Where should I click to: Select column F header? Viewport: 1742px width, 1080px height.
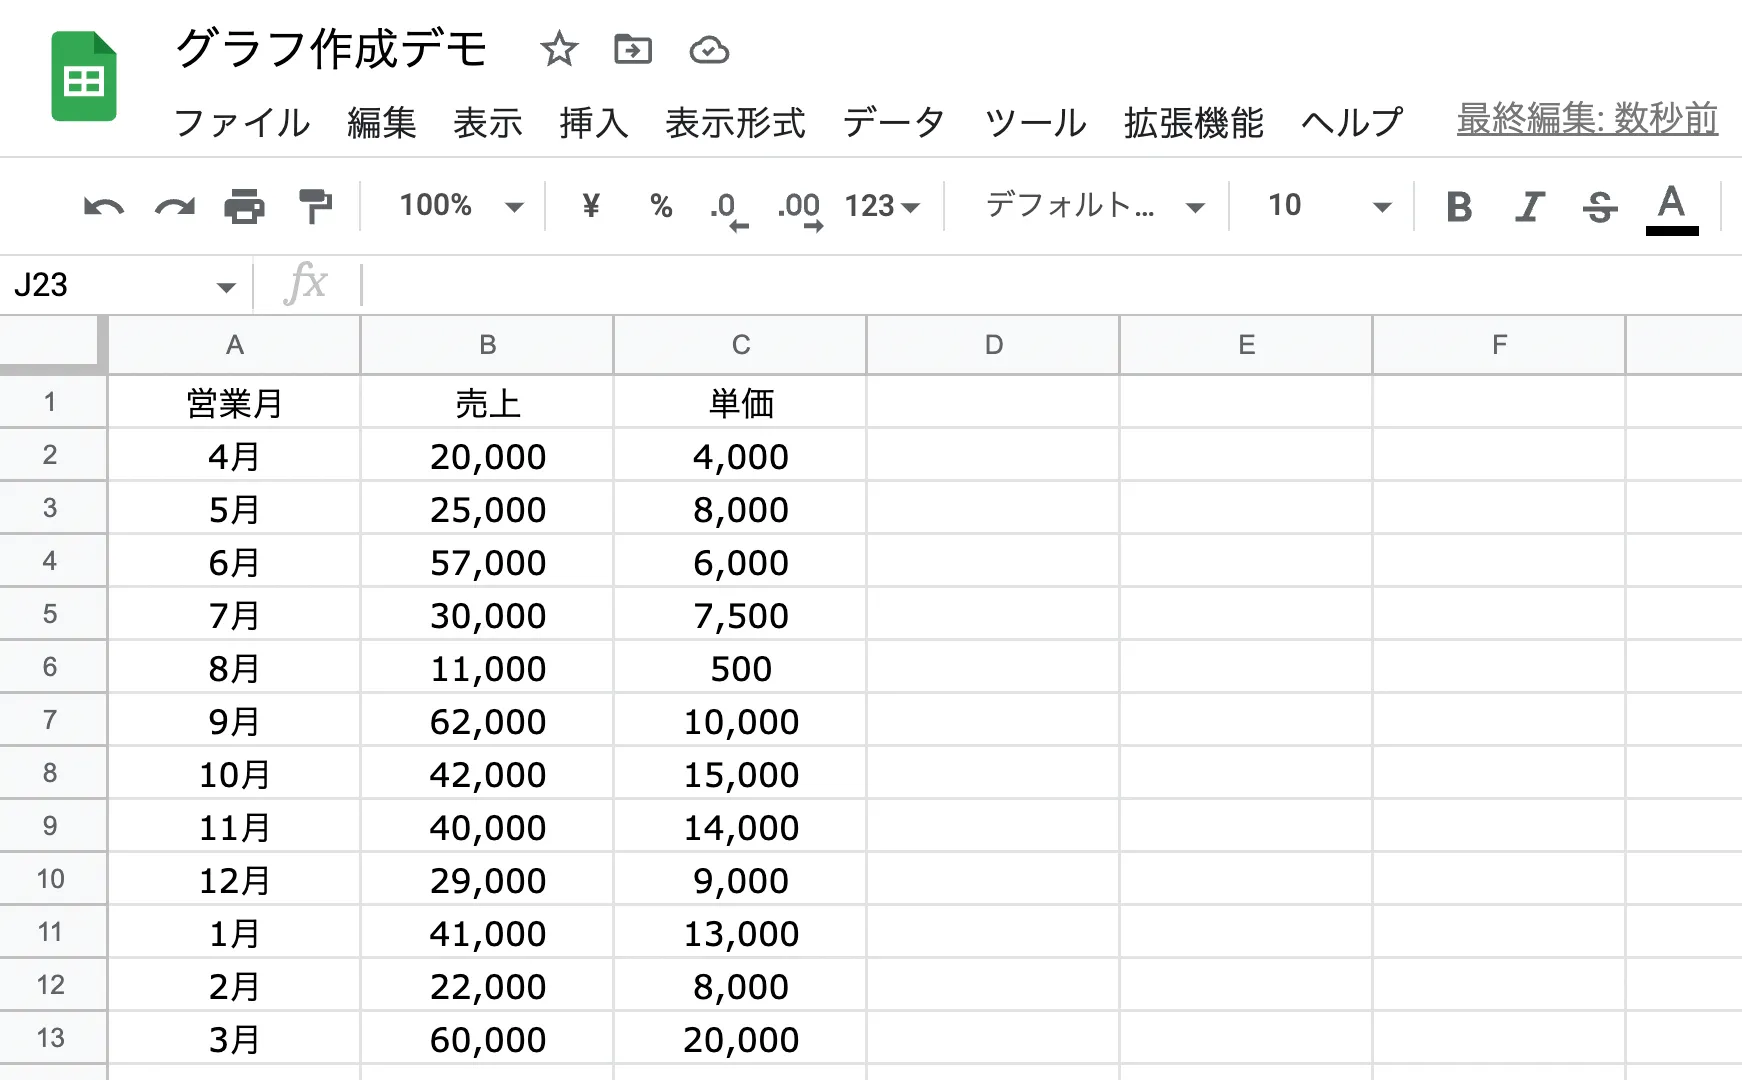click(1499, 345)
